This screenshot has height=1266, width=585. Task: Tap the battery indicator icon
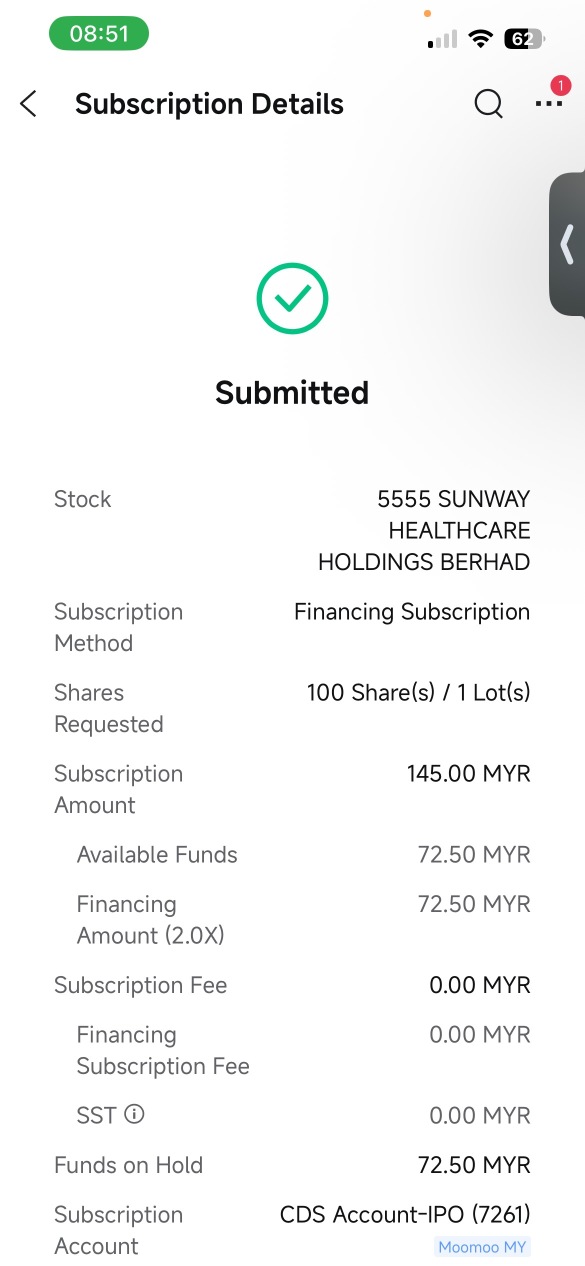(x=525, y=39)
